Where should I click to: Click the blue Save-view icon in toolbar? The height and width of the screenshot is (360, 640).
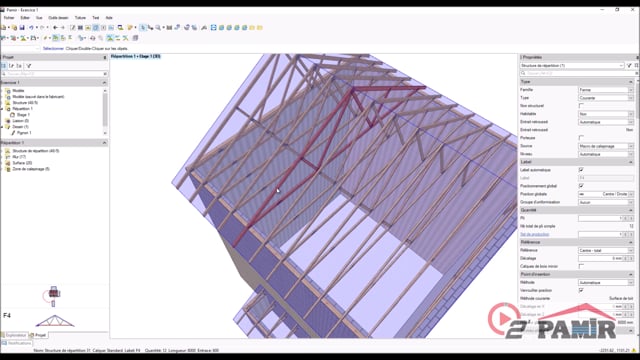pos(213,28)
